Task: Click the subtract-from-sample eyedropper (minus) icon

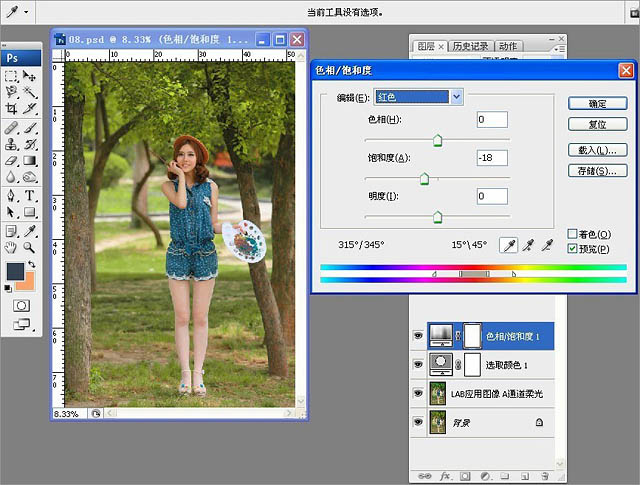Action: [x=548, y=245]
